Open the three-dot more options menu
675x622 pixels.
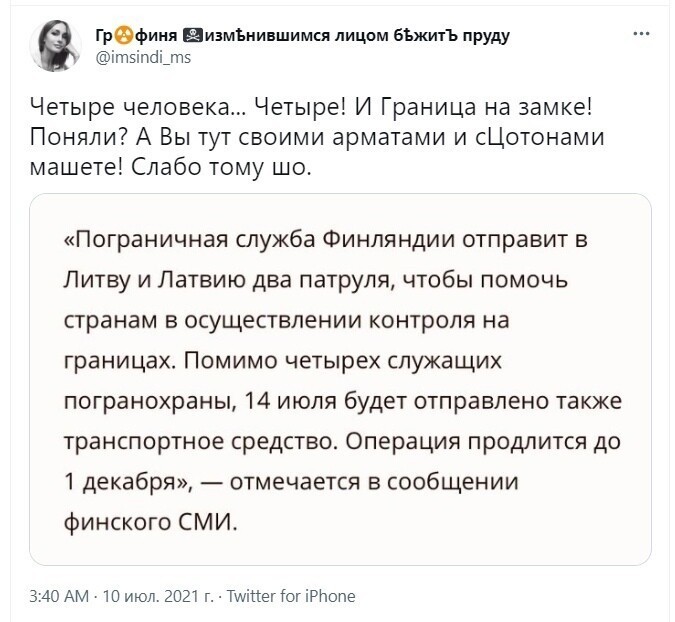click(x=641, y=34)
